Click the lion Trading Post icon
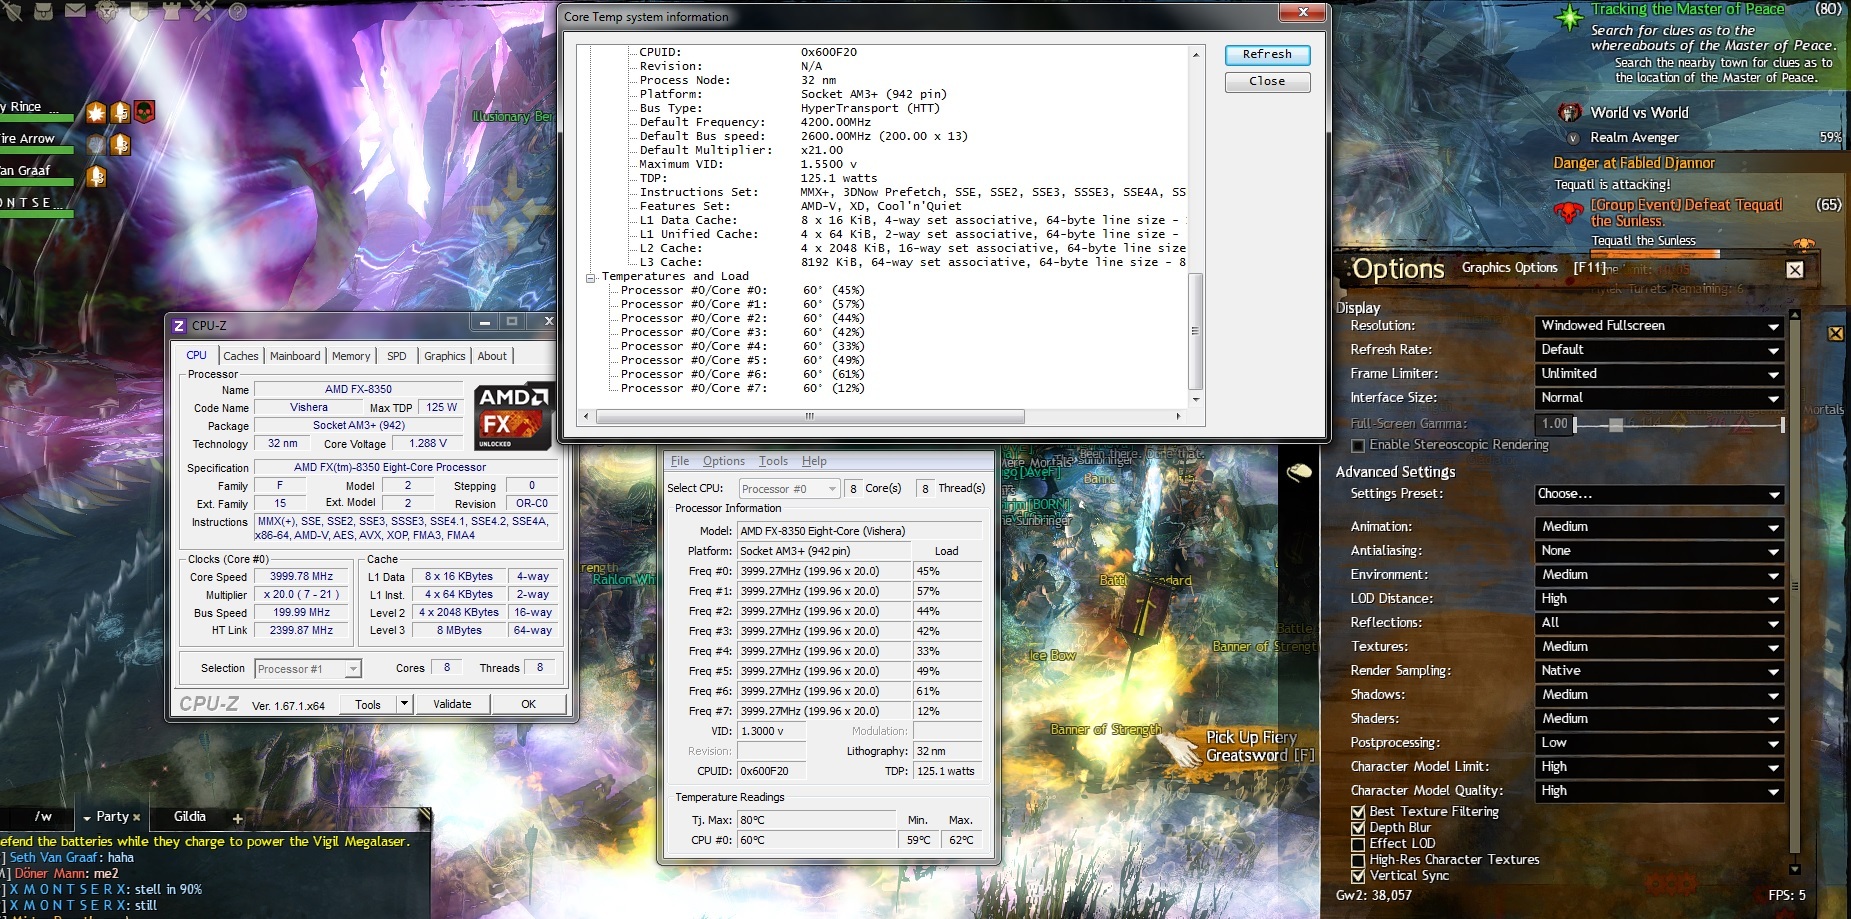 pos(107,12)
